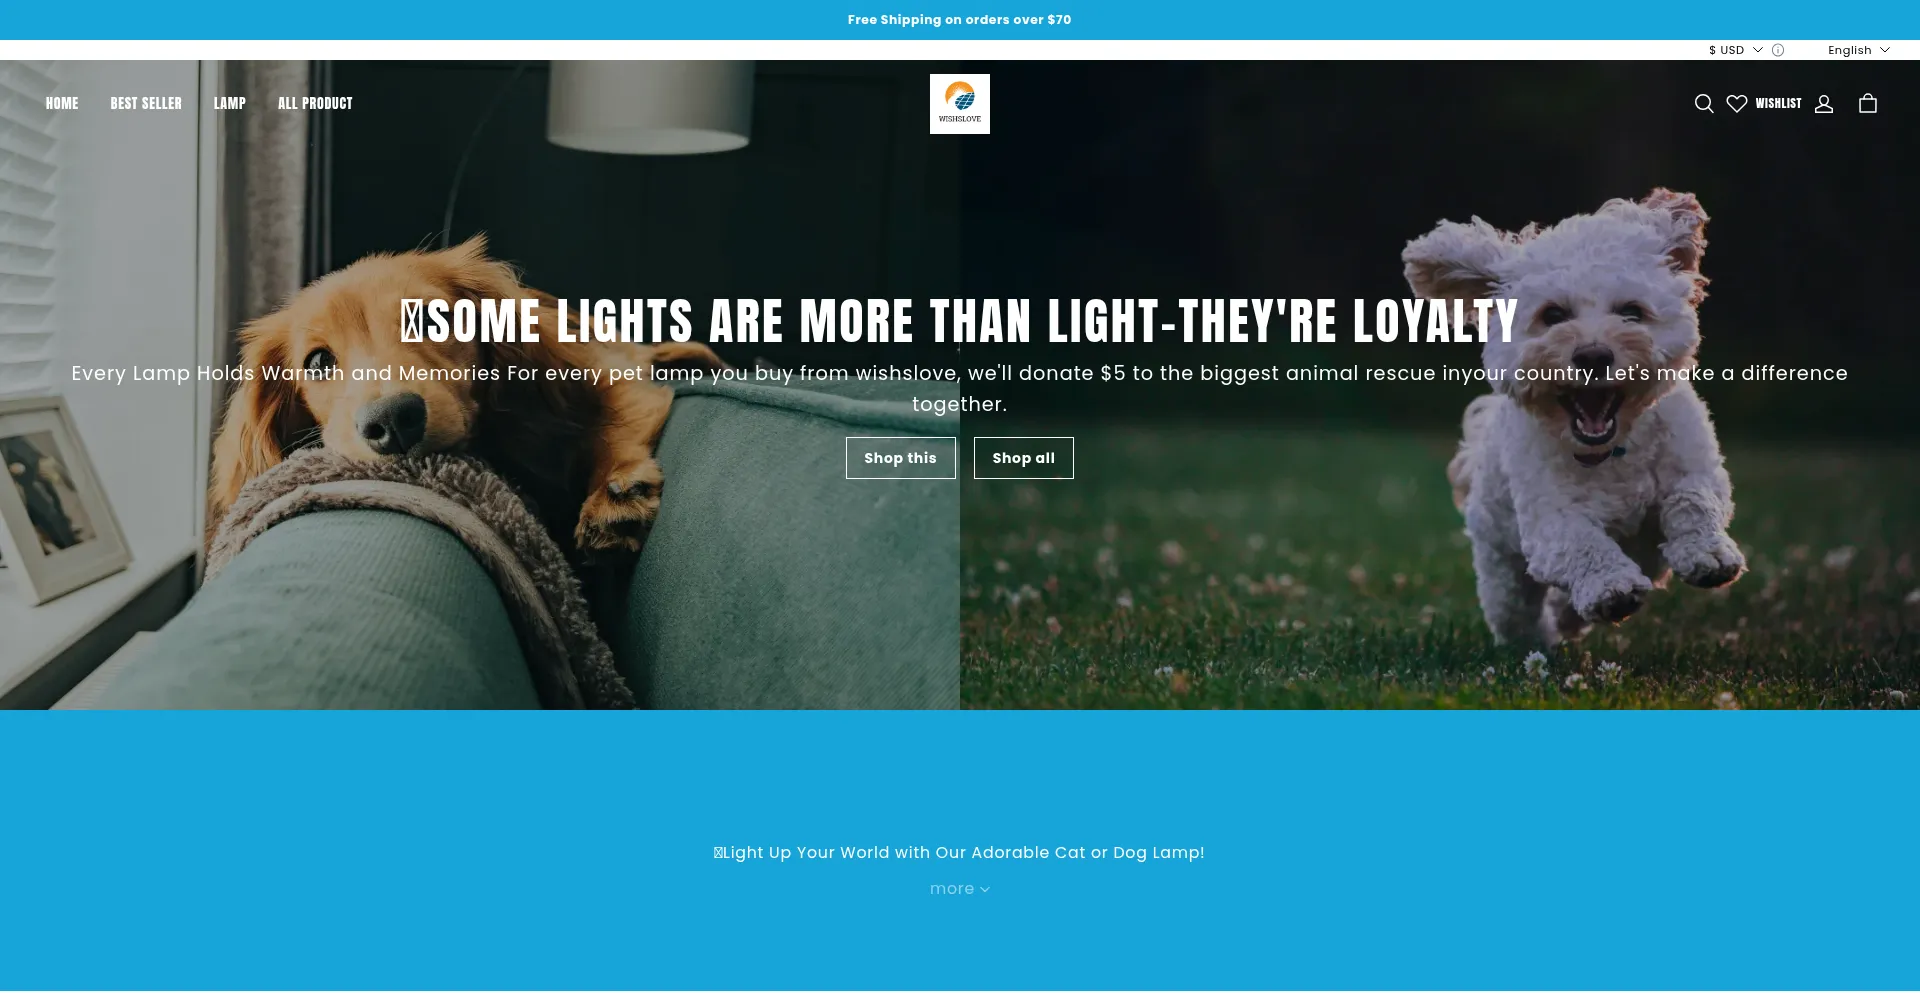Image resolution: width=1920 pixels, height=993 pixels.
Task: Click the hero headline about loyalty
Action: tap(960, 321)
